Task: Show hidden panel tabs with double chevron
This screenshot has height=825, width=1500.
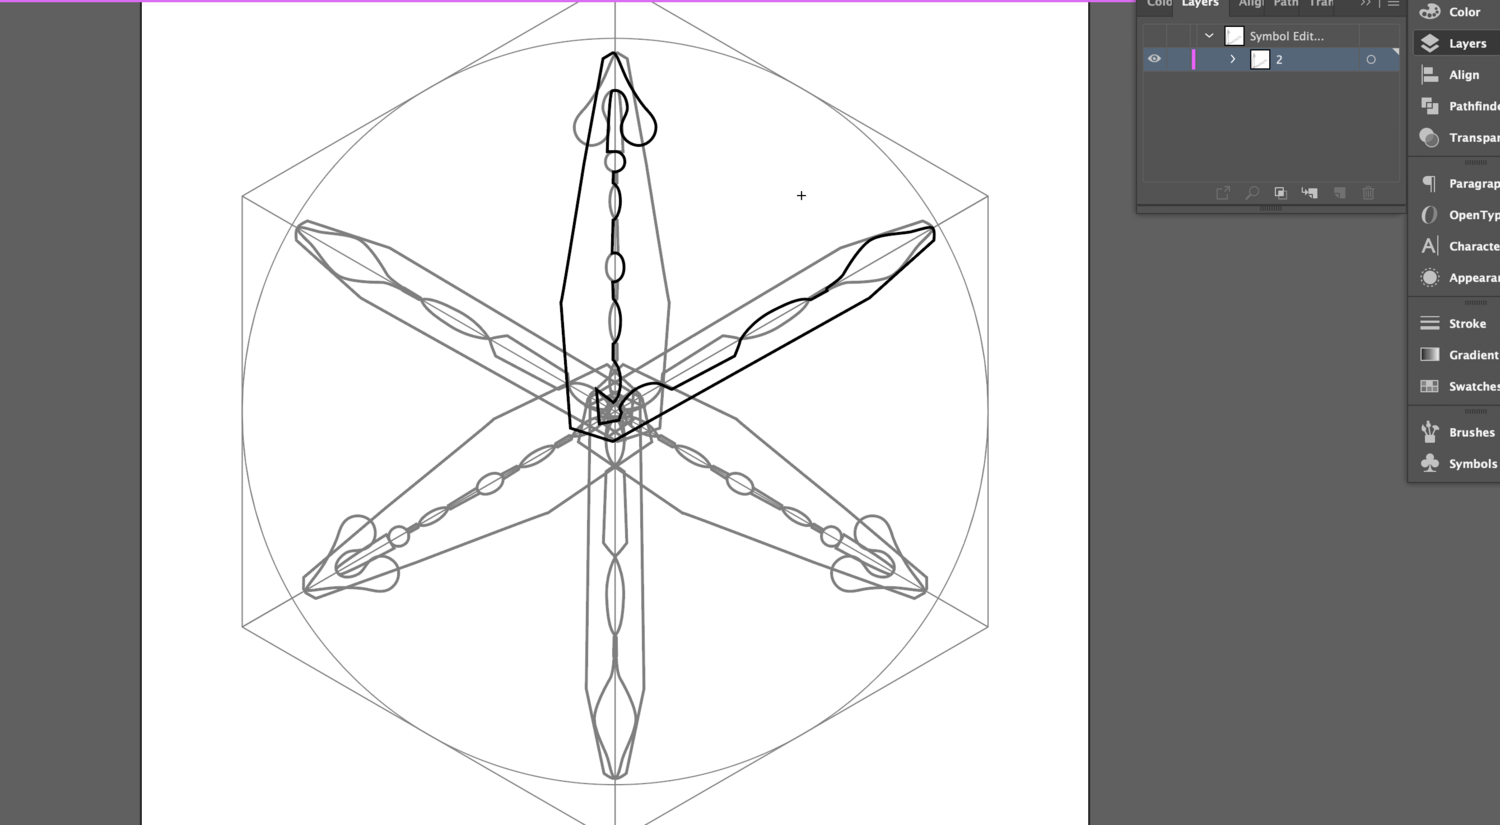Action: pos(1365,4)
